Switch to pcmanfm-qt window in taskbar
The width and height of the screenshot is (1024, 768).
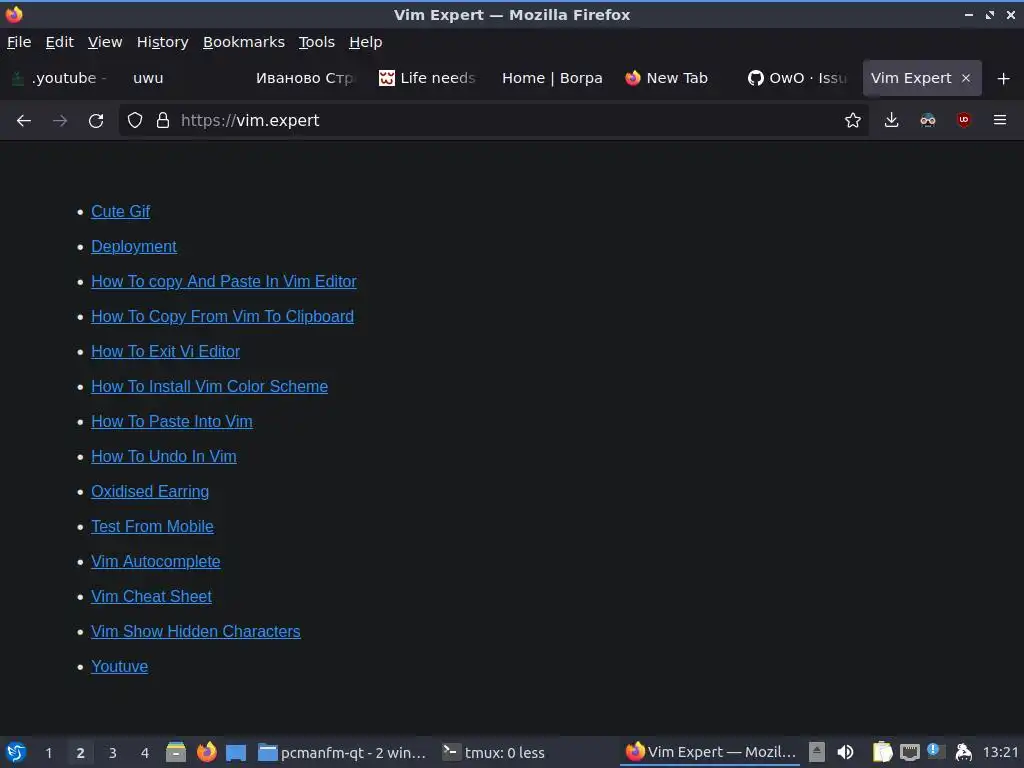click(x=342, y=752)
